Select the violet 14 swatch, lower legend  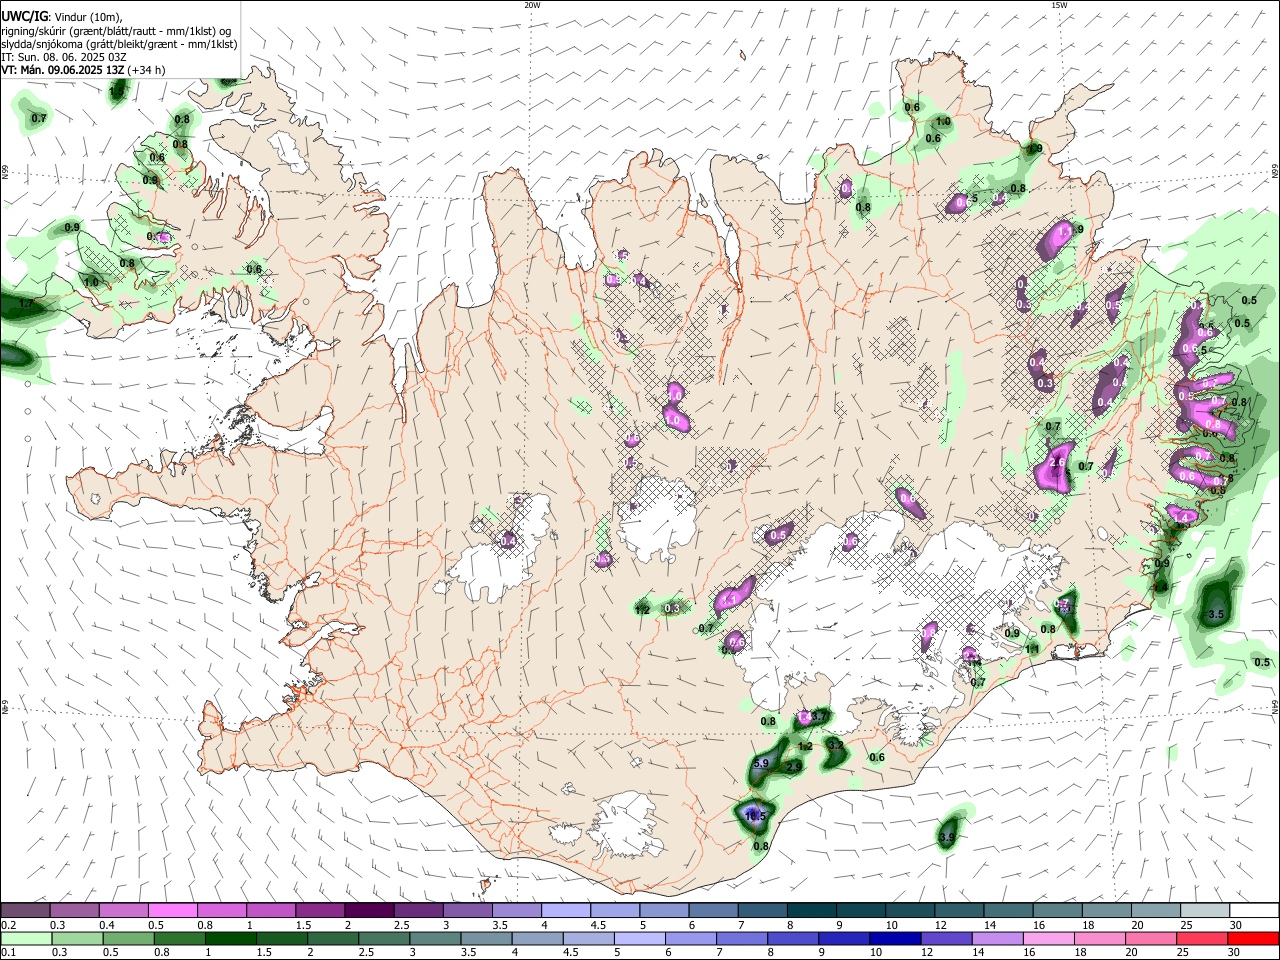tap(996, 939)
